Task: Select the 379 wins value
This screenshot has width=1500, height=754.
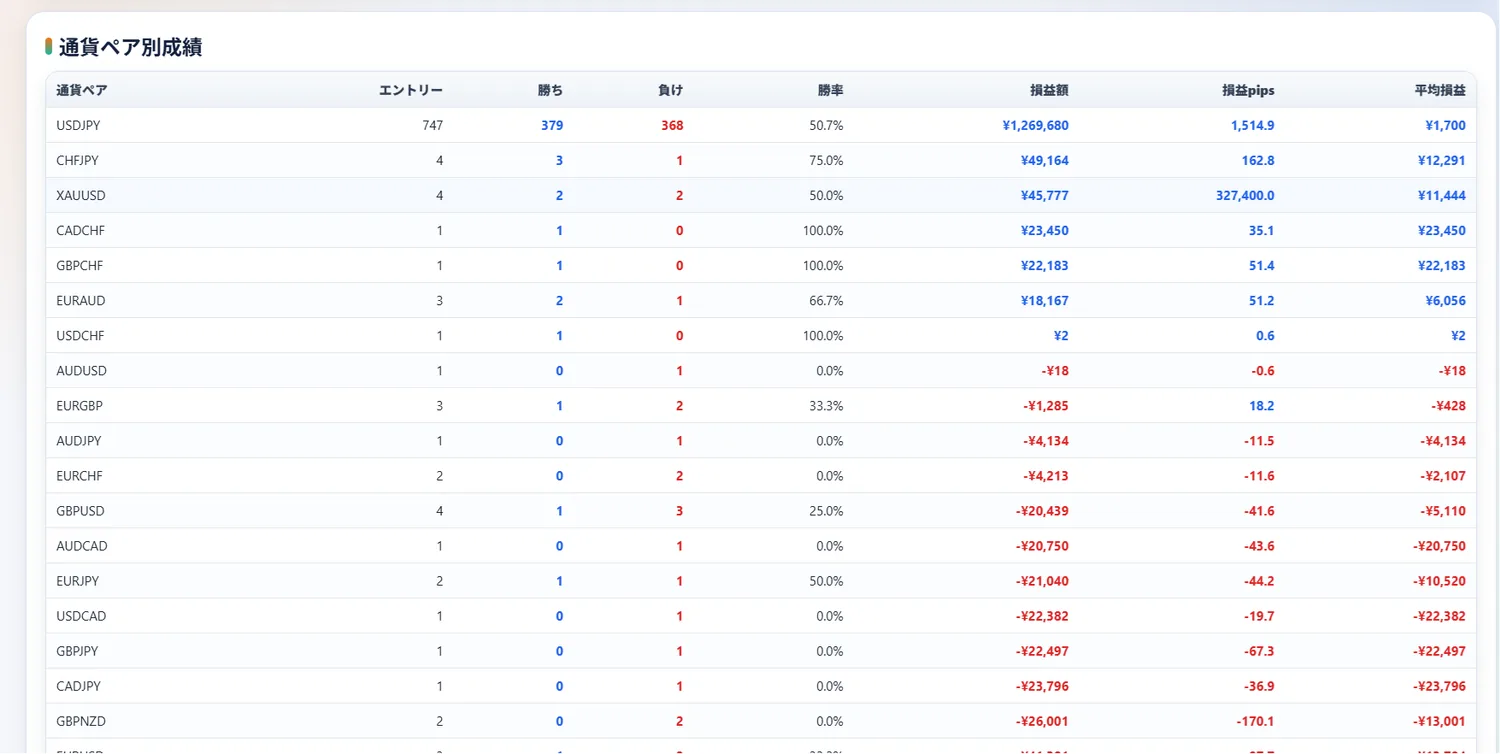Action: click(x=552, y=125)
